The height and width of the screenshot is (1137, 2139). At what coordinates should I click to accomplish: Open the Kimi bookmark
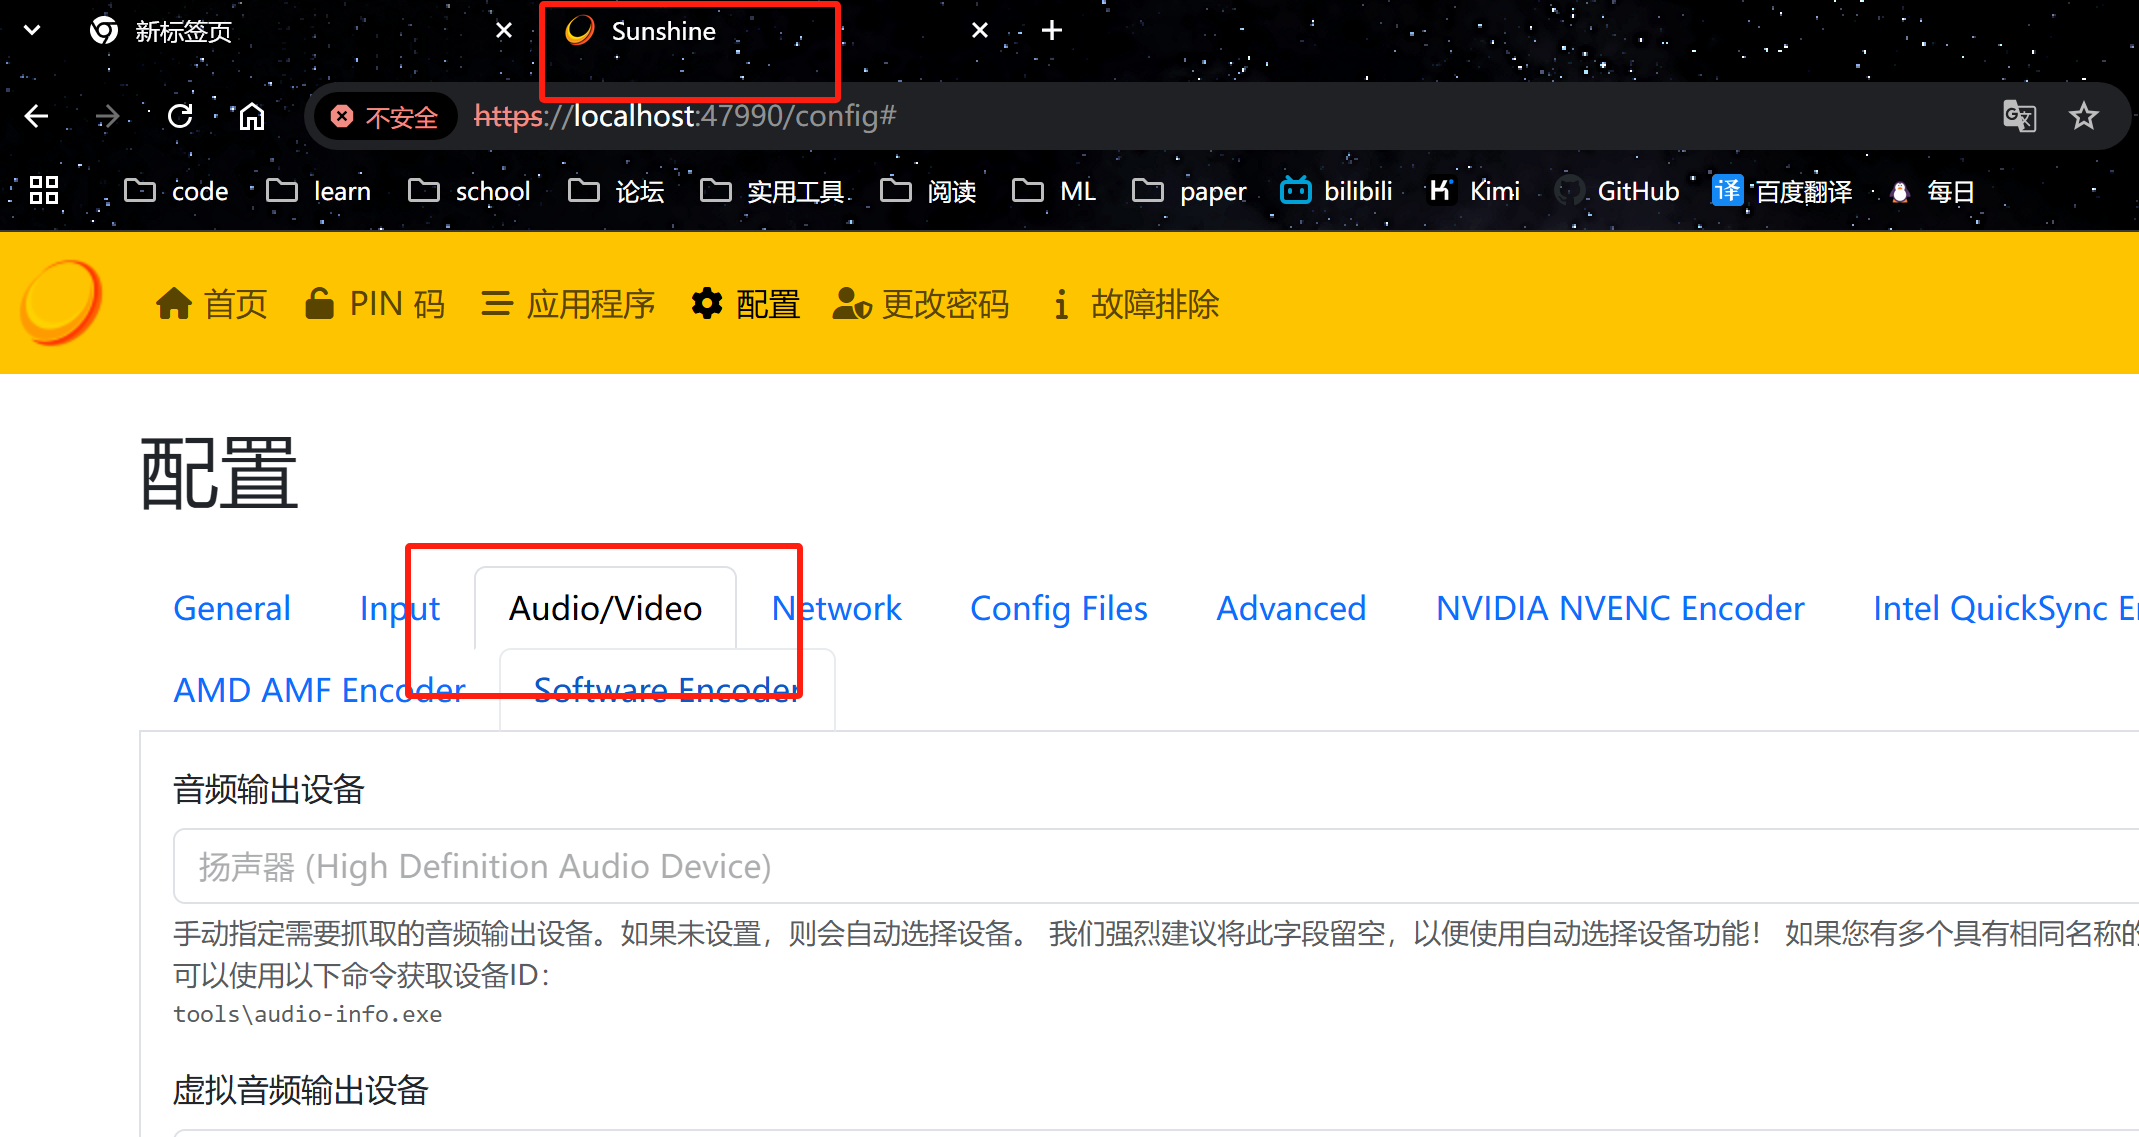pos(1474,190)
